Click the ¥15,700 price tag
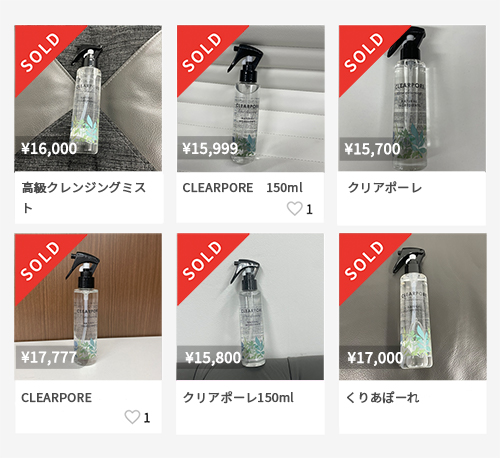This screenshot has height=458, width=500. point(372,149)
